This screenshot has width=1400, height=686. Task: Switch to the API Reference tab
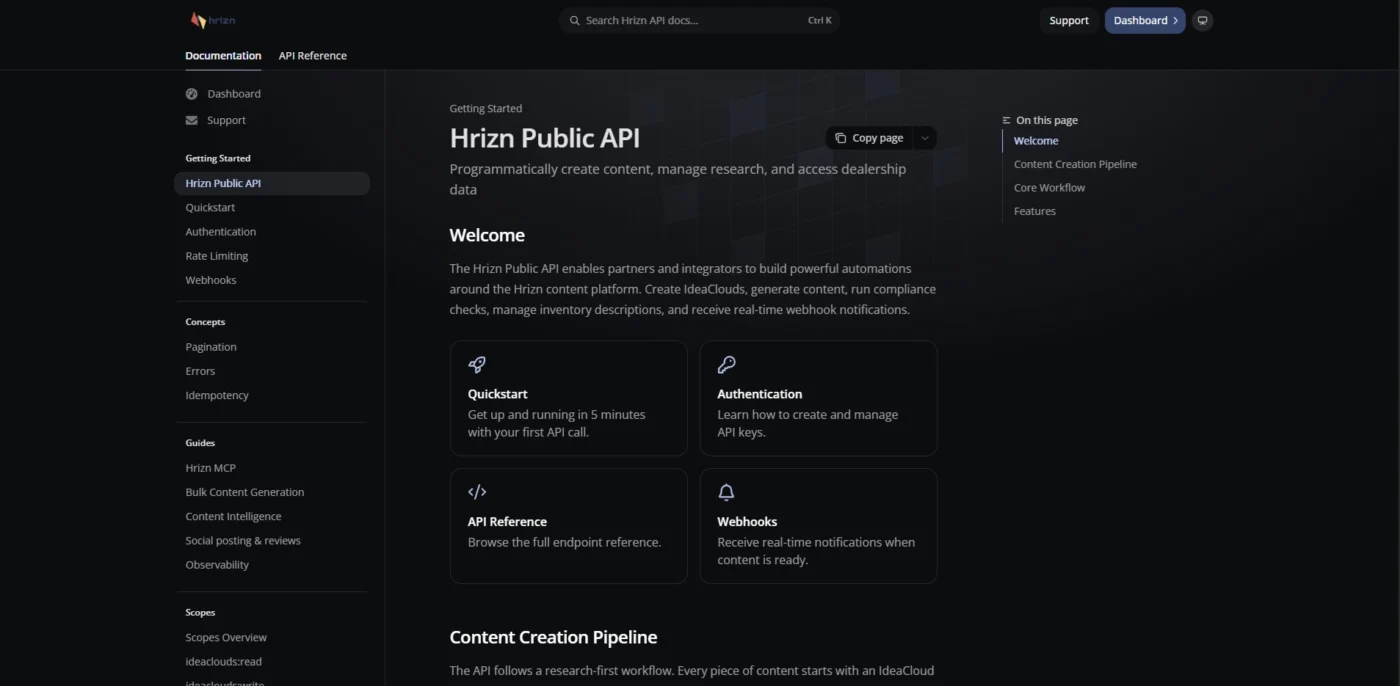click(313, 56)
